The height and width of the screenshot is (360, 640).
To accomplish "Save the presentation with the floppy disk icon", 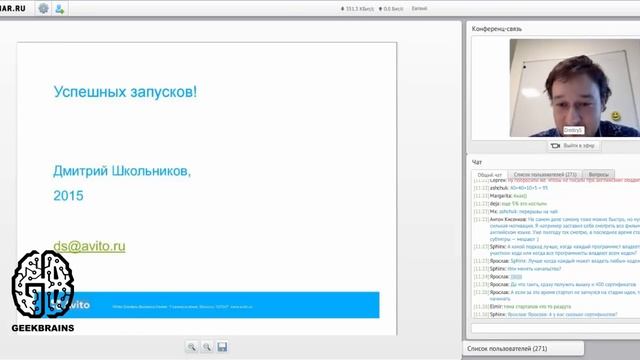I will (222, 347).
